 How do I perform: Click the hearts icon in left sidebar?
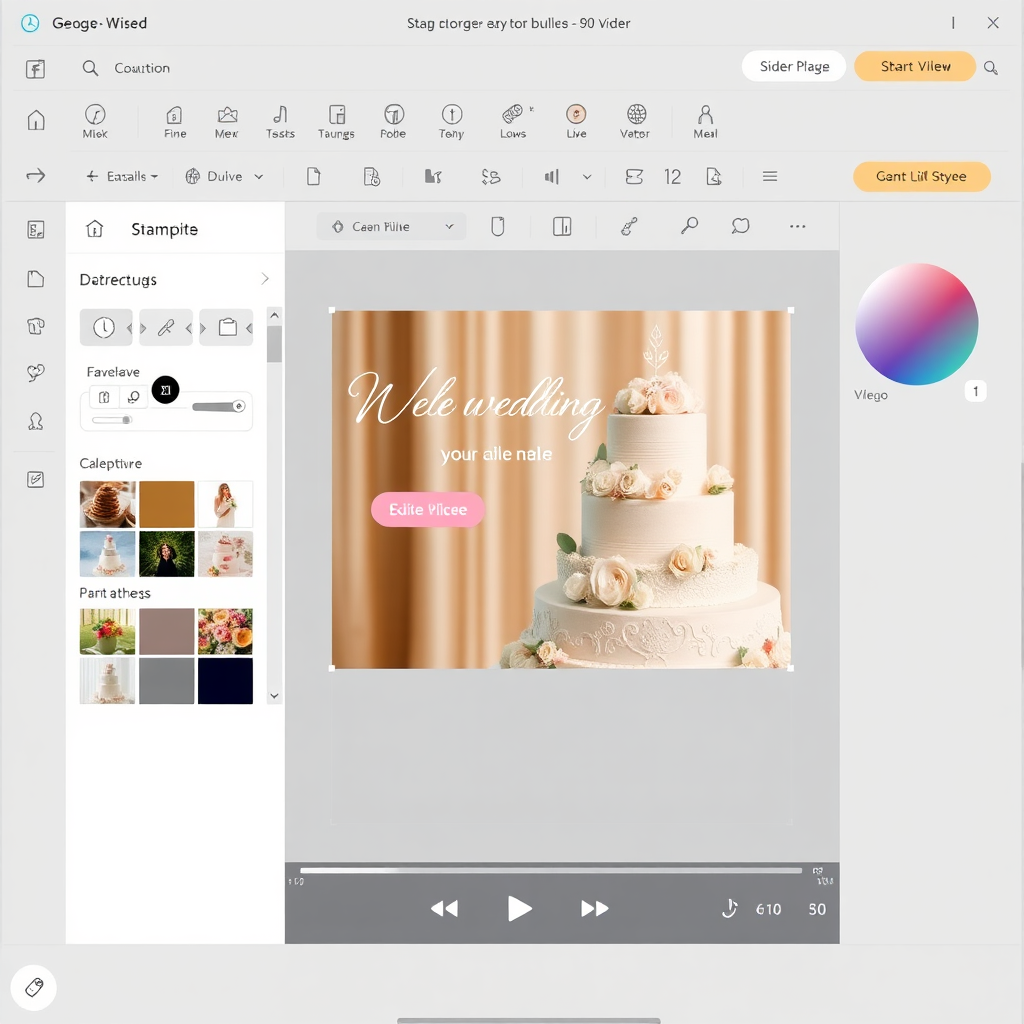coord(36,372)
